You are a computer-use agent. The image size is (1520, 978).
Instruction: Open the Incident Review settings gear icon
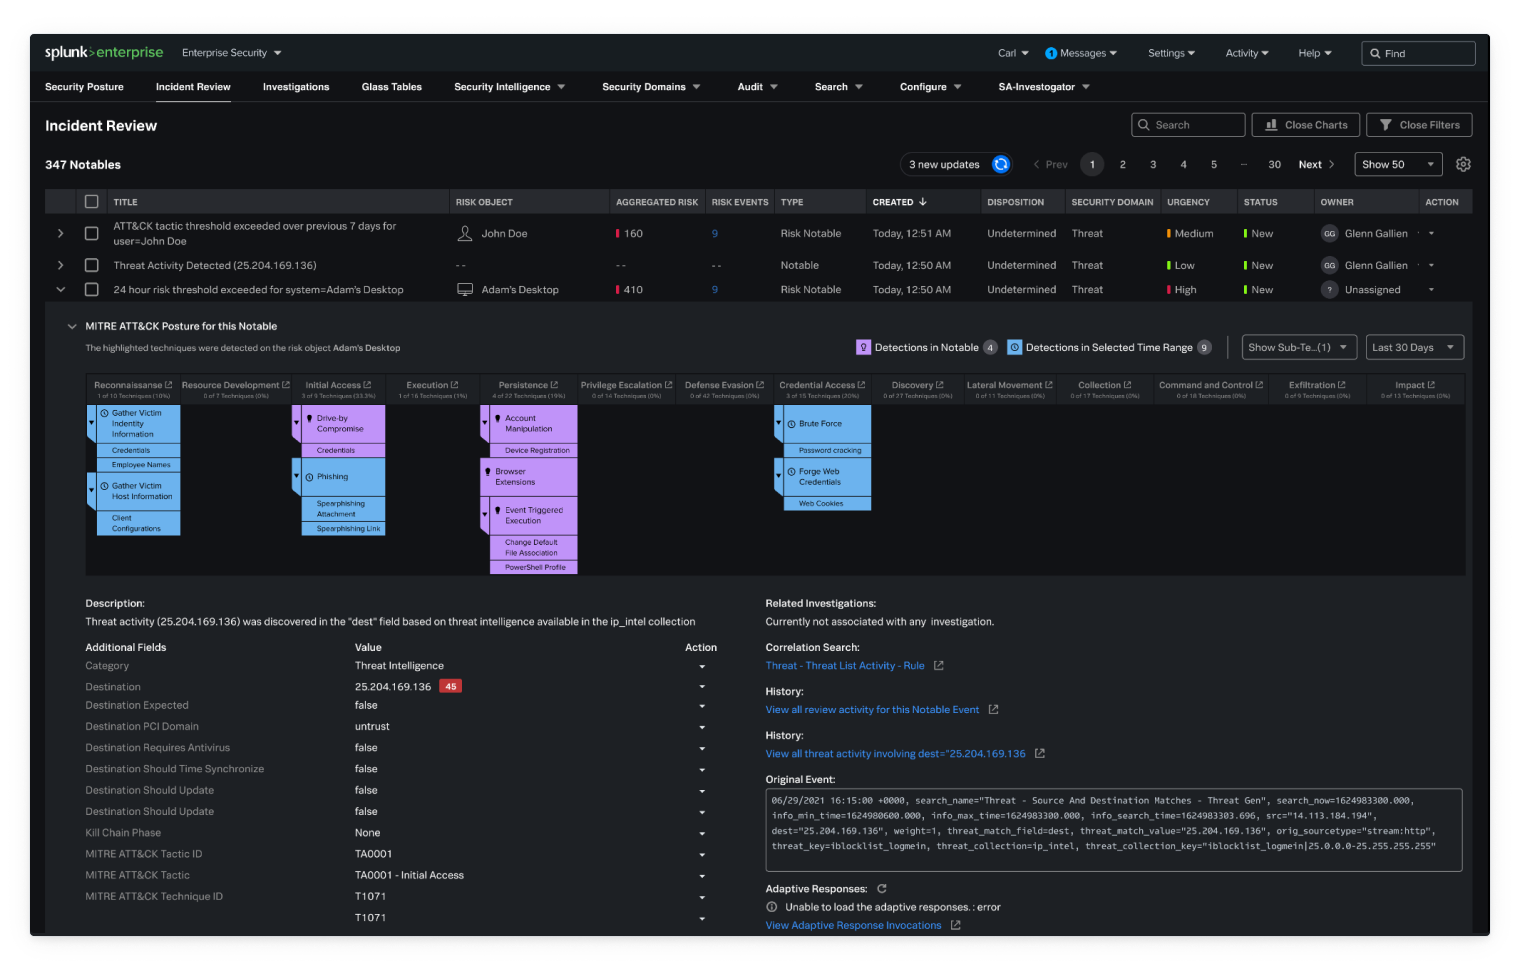coord(1463,164)
